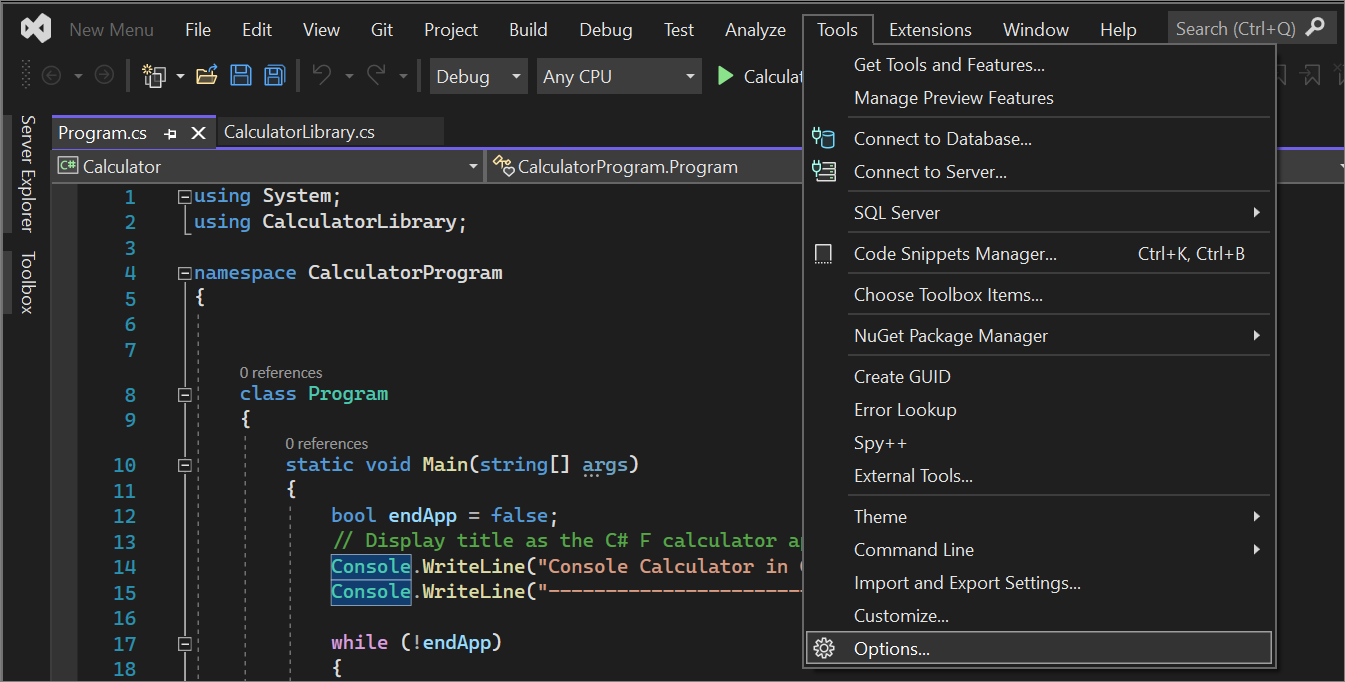Image resolution: width=1345 pixels, height=682 pixels.
Task: Close the Program.cs tab
Action: (x=198, y=133)
